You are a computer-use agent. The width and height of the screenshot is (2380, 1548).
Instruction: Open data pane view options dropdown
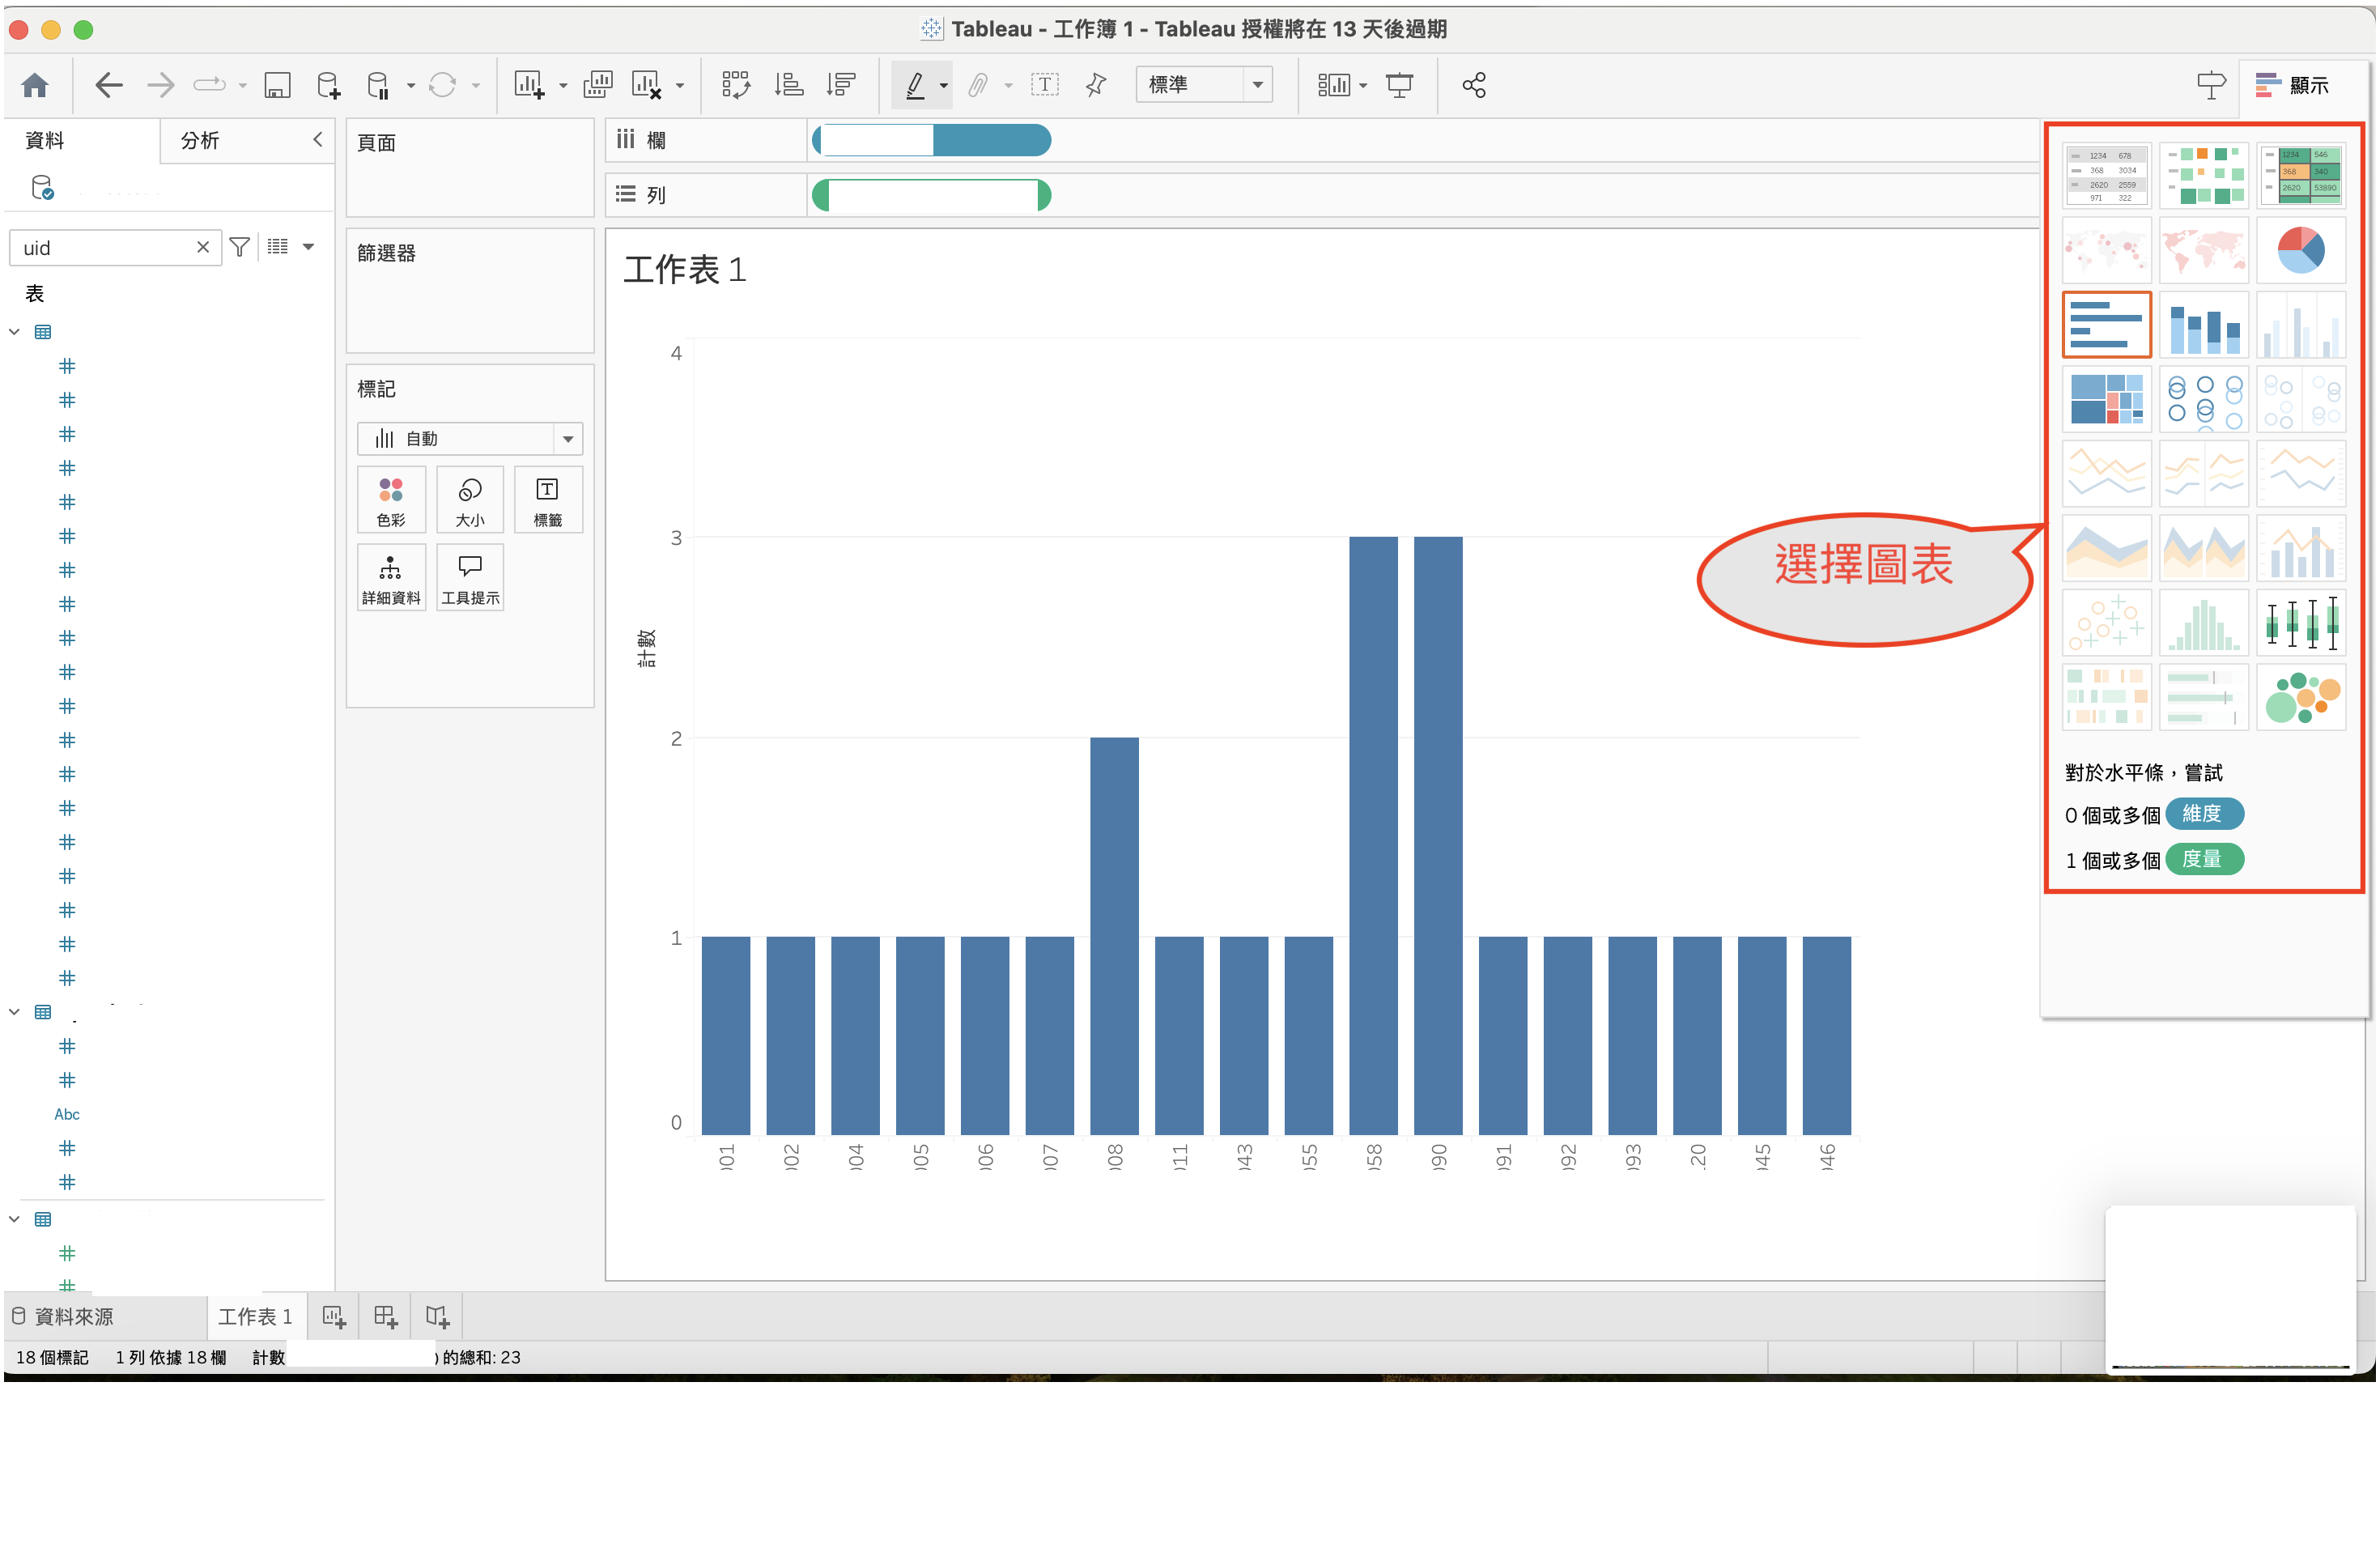308,247
